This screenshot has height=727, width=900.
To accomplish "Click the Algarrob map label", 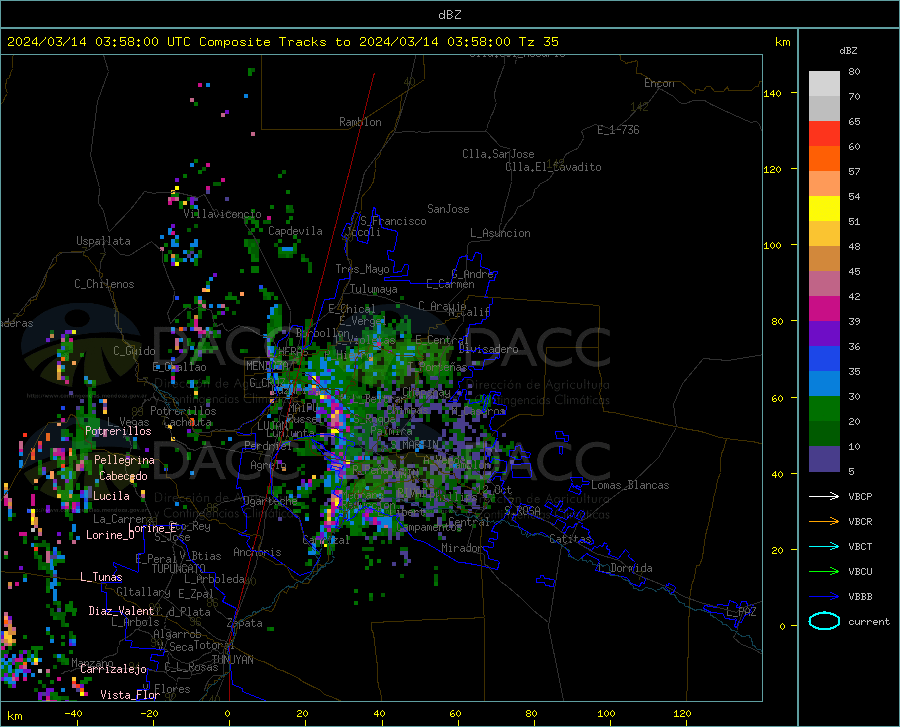I will 177,633.
